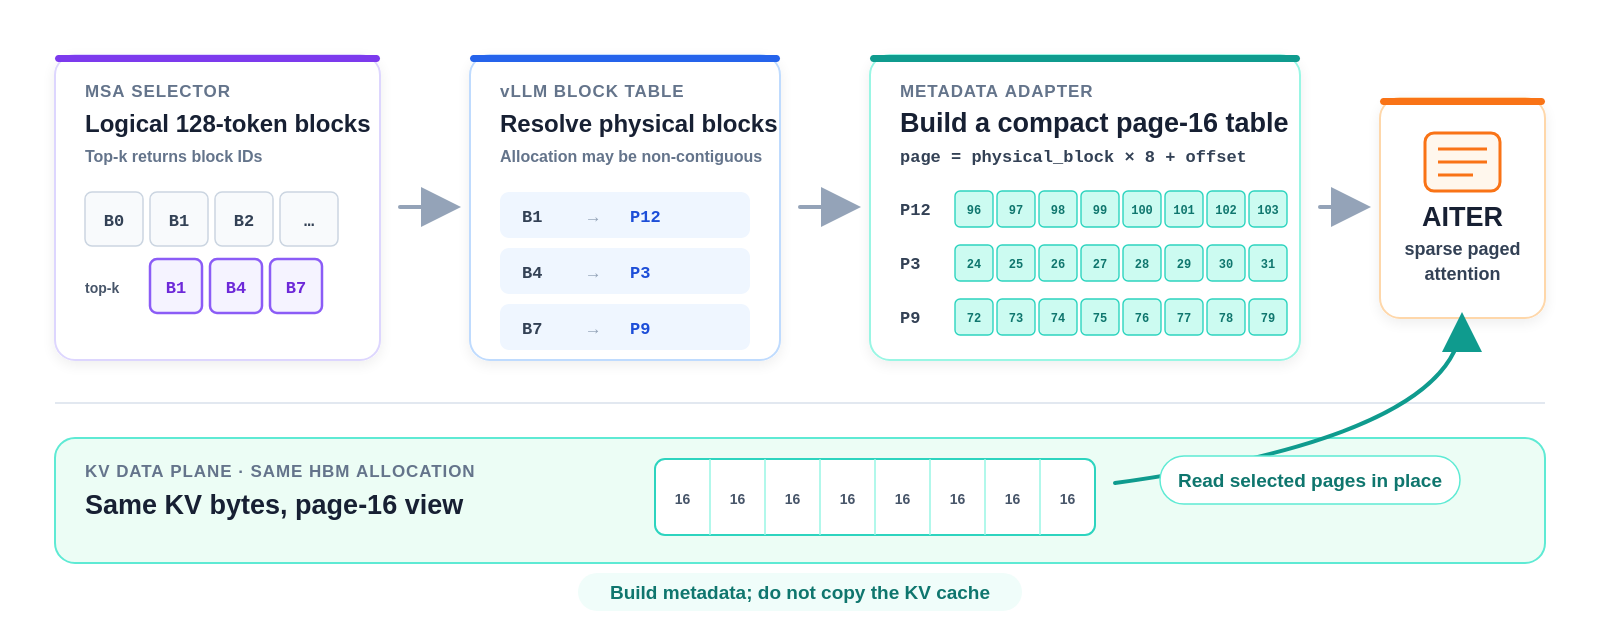Click the B7 to P9 mapping row
The width and height of the screenshot is (1600, 620).
625,327
